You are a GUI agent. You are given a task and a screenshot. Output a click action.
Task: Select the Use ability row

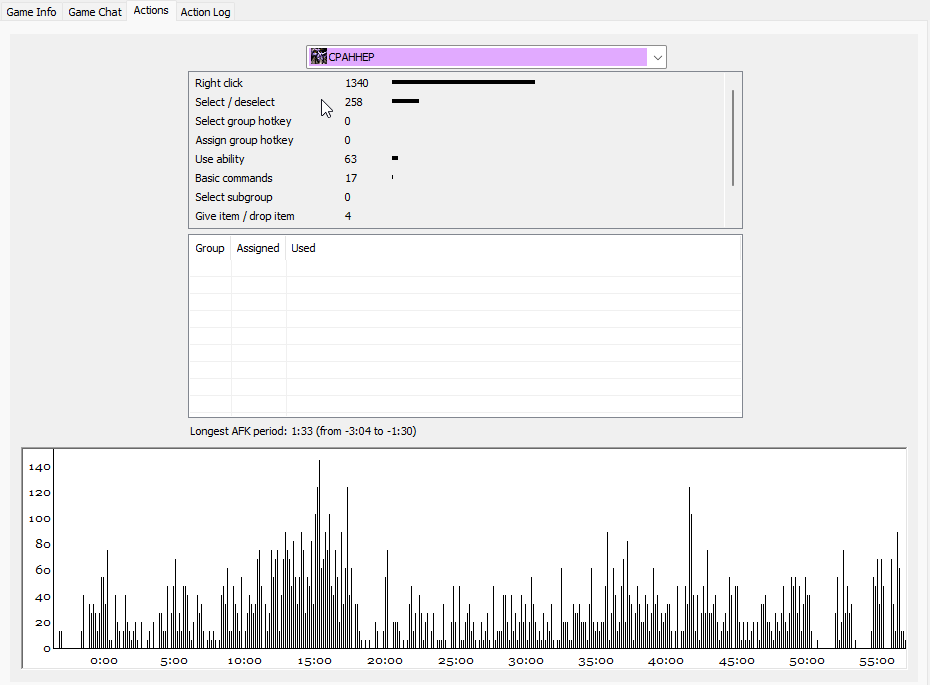pos(457,159)
